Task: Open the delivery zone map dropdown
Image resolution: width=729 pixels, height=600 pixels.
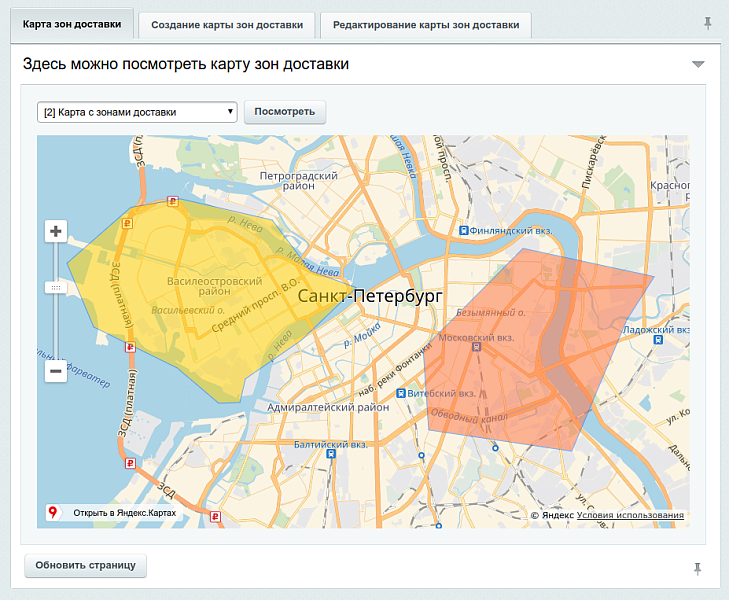Action: coord(137,112)
